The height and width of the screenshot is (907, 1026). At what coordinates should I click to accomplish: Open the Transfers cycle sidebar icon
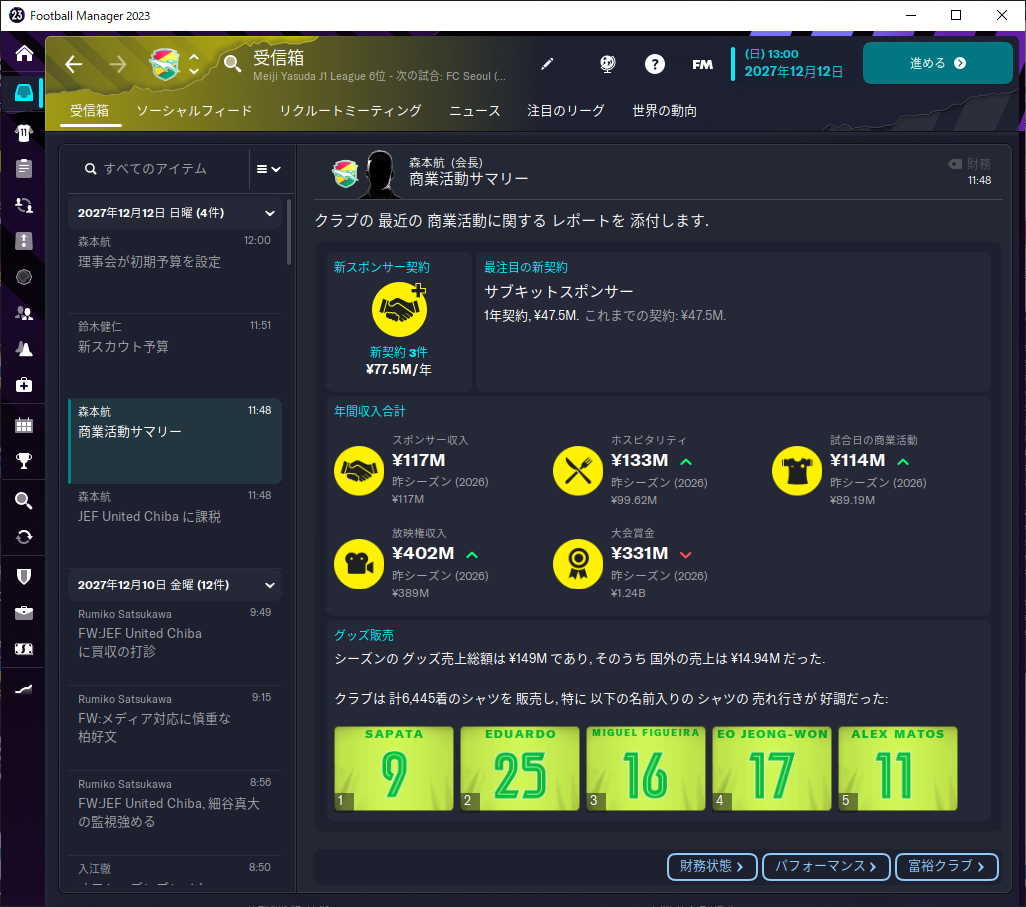tap(24, 537)
